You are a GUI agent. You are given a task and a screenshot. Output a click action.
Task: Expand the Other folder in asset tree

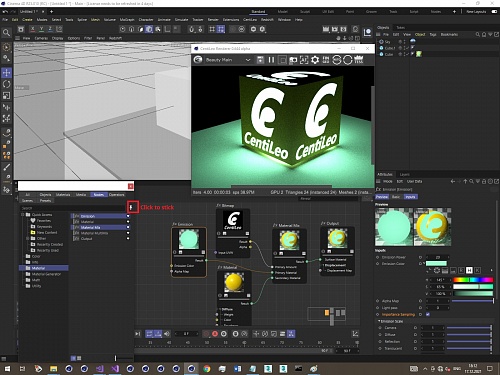28,238
